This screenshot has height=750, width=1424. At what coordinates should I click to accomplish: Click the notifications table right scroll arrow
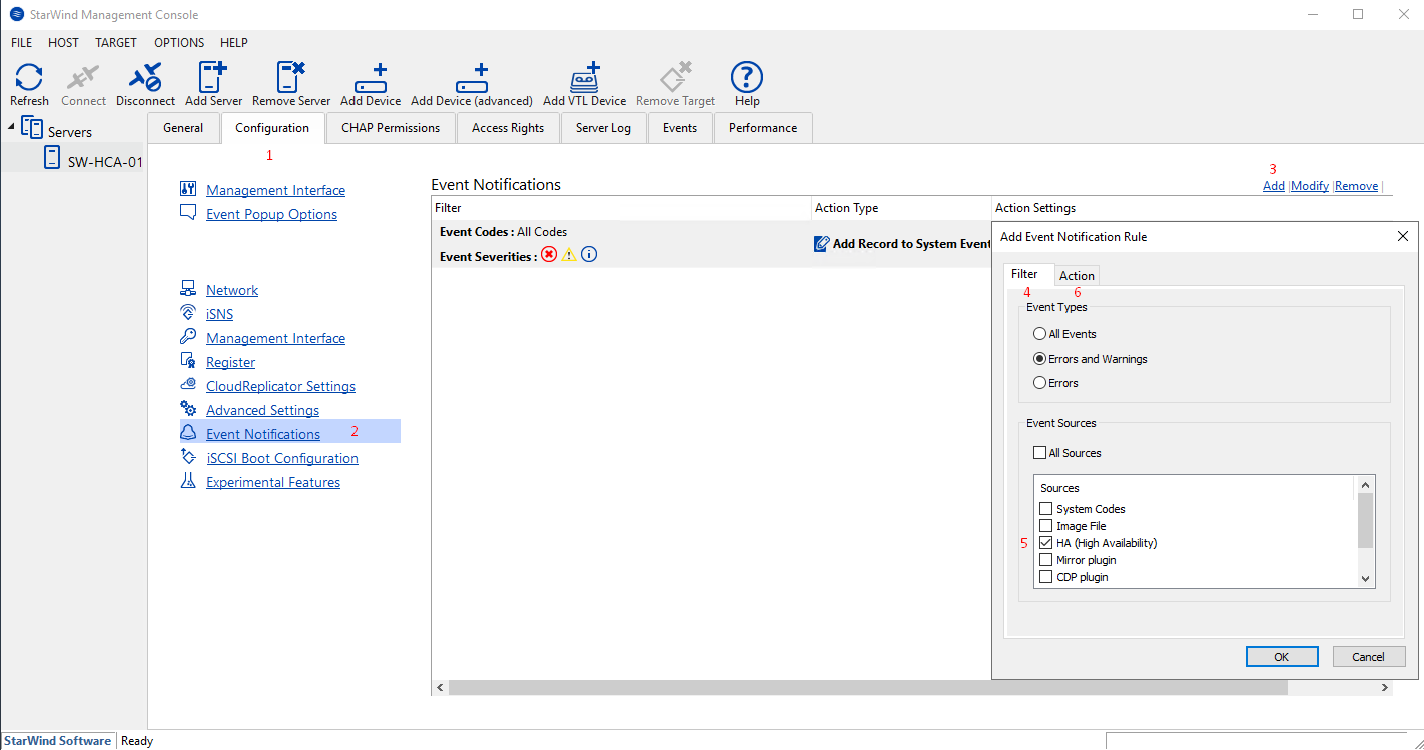(1385, 688)
